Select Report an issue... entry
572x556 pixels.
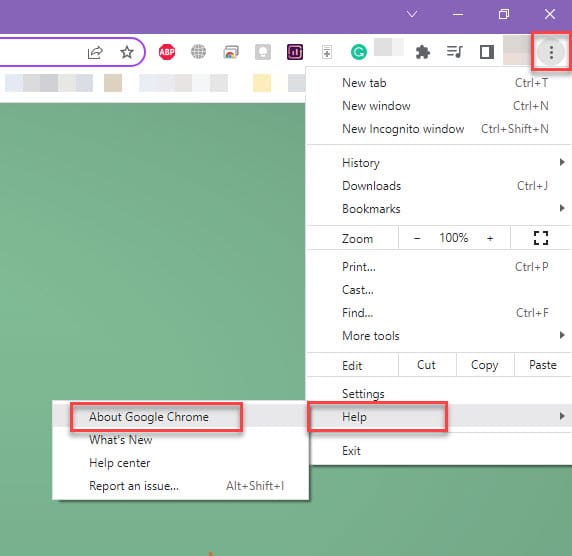[180, 486]
